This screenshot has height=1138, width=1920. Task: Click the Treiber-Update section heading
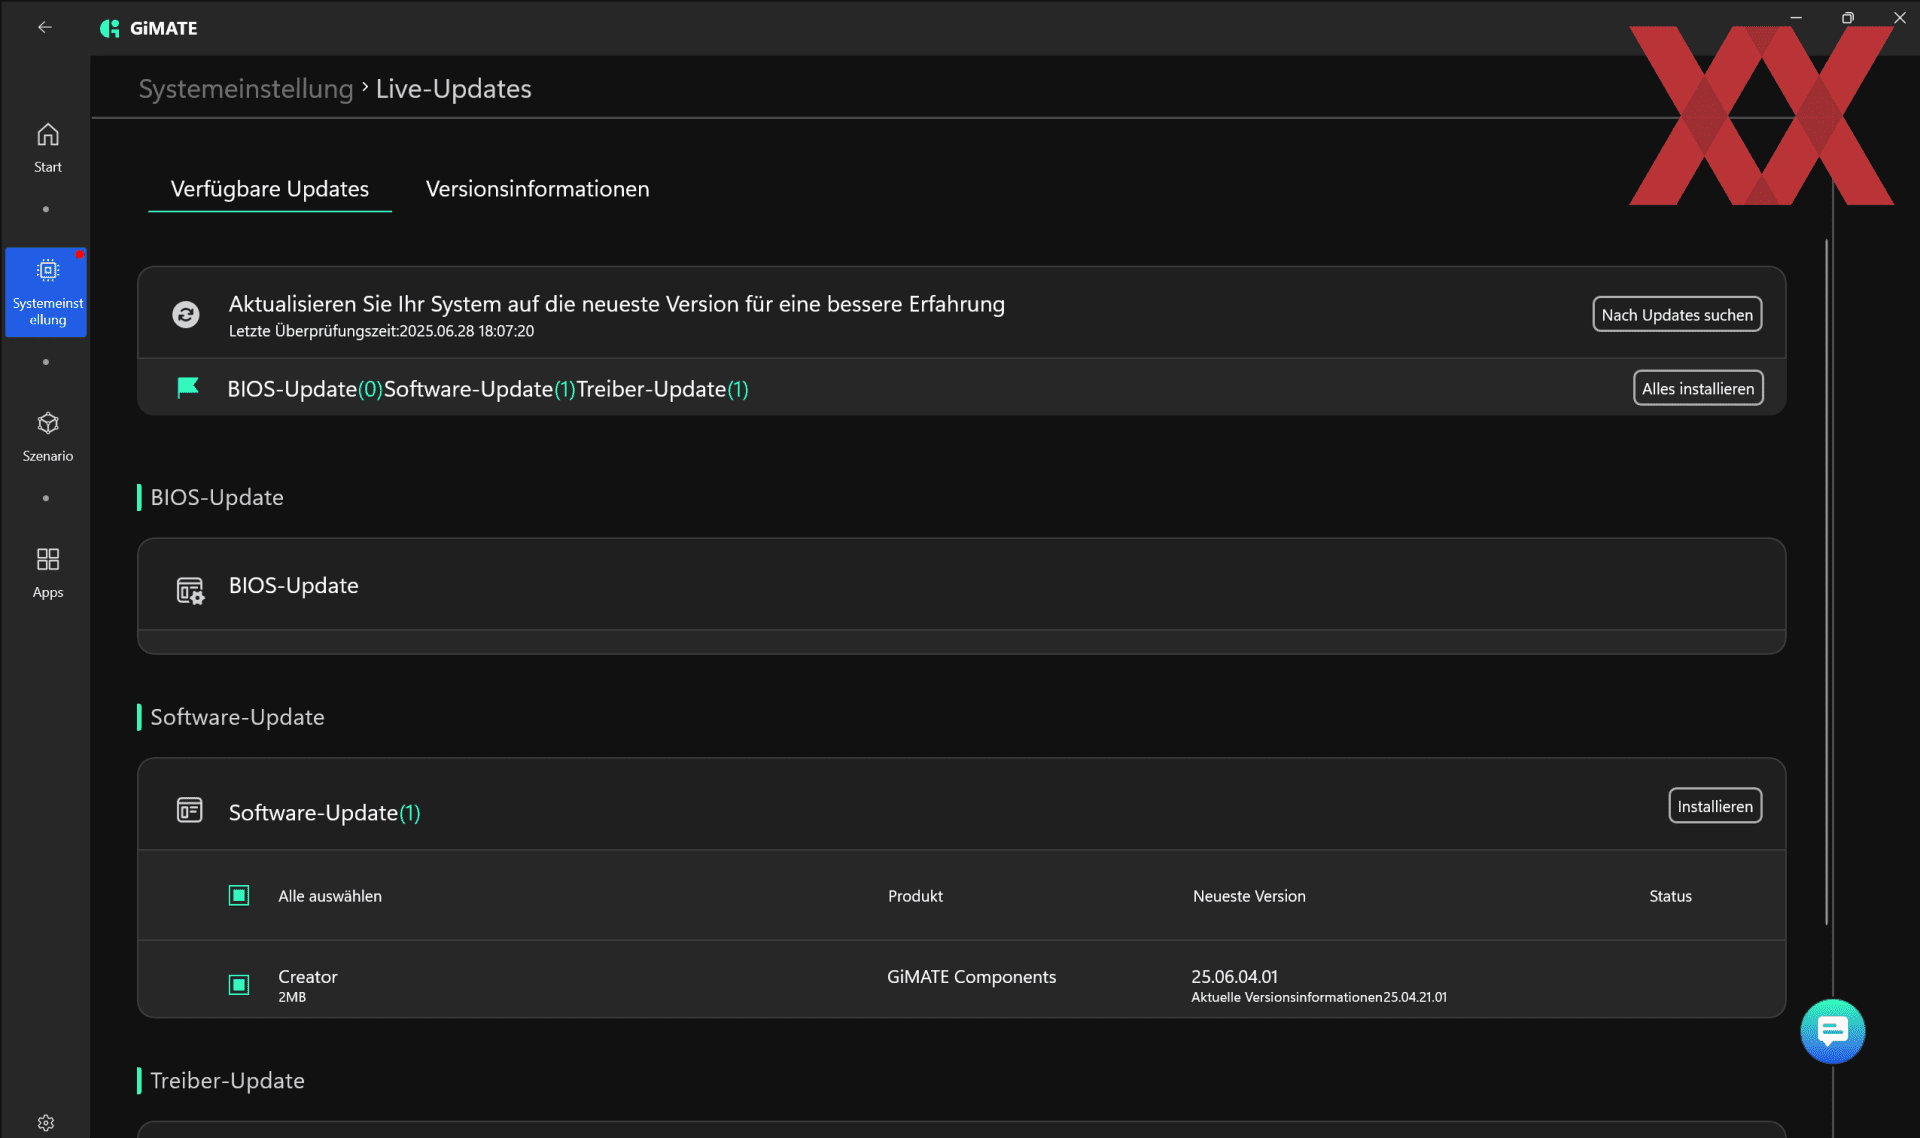point(227,1081)
